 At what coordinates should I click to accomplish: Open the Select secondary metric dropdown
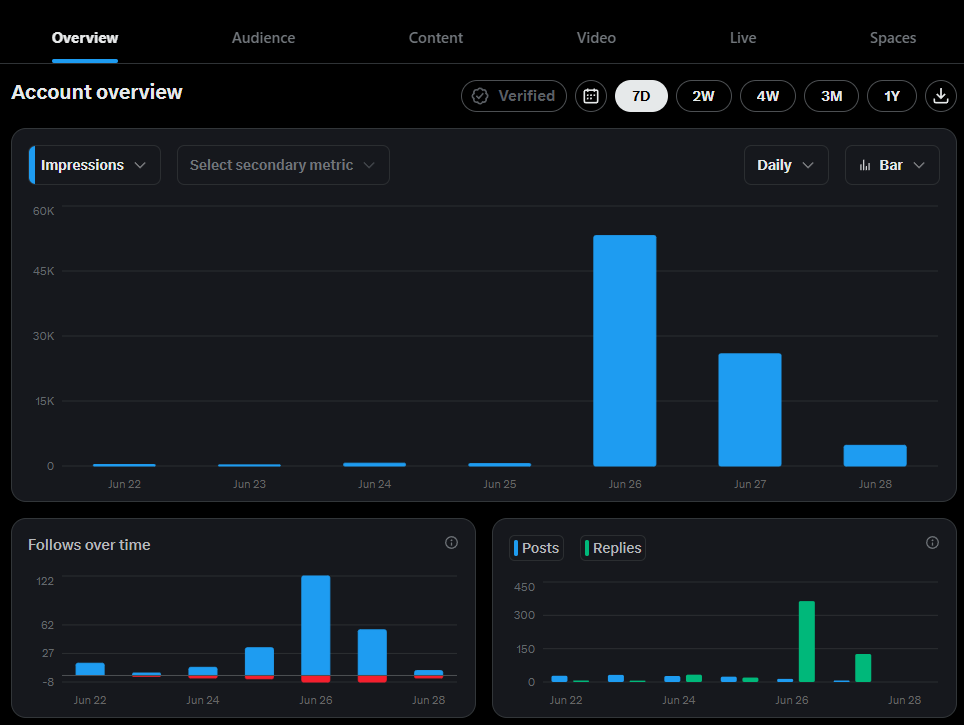283,165
